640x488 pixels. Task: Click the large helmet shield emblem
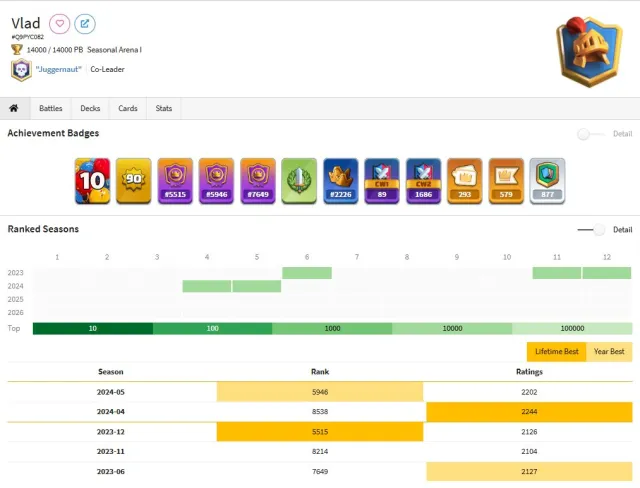click(588, 52)
